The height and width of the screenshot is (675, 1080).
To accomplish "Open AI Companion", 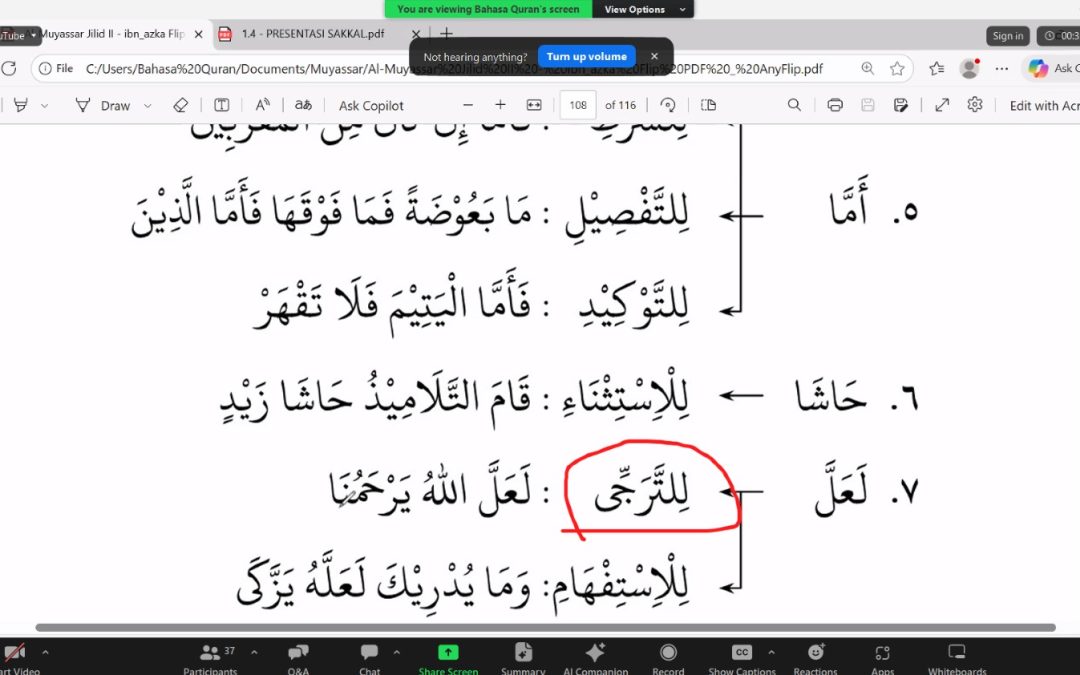I will pyautogui.click(x=595, y=658).
